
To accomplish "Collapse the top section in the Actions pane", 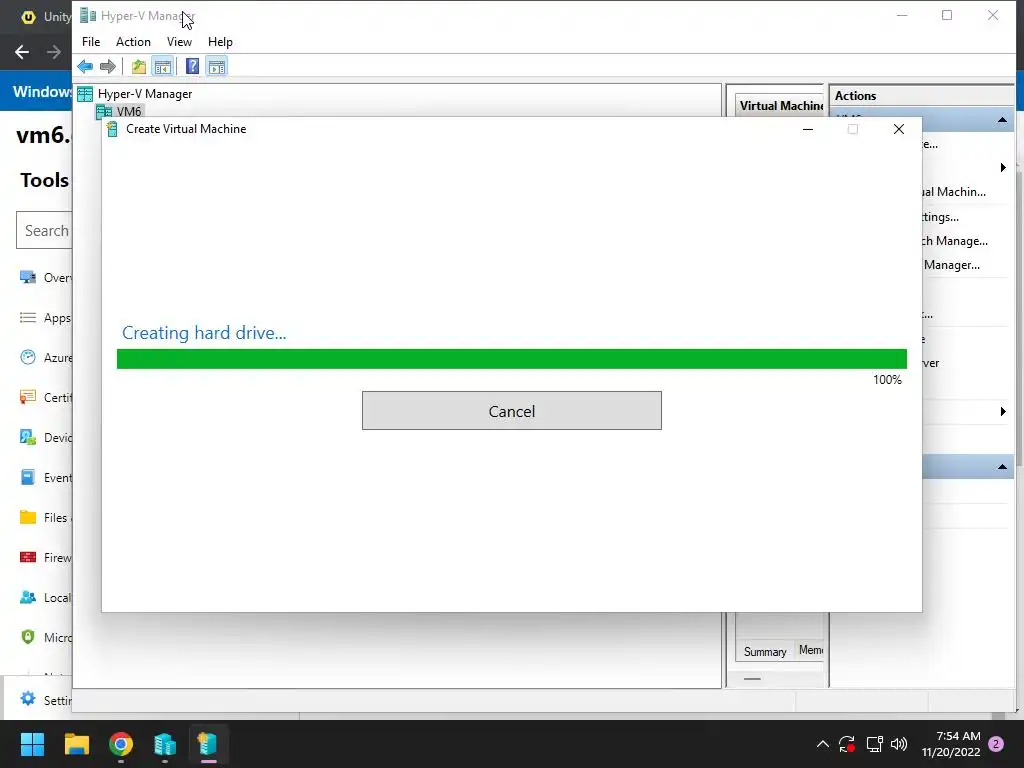I will (1002, 120).
